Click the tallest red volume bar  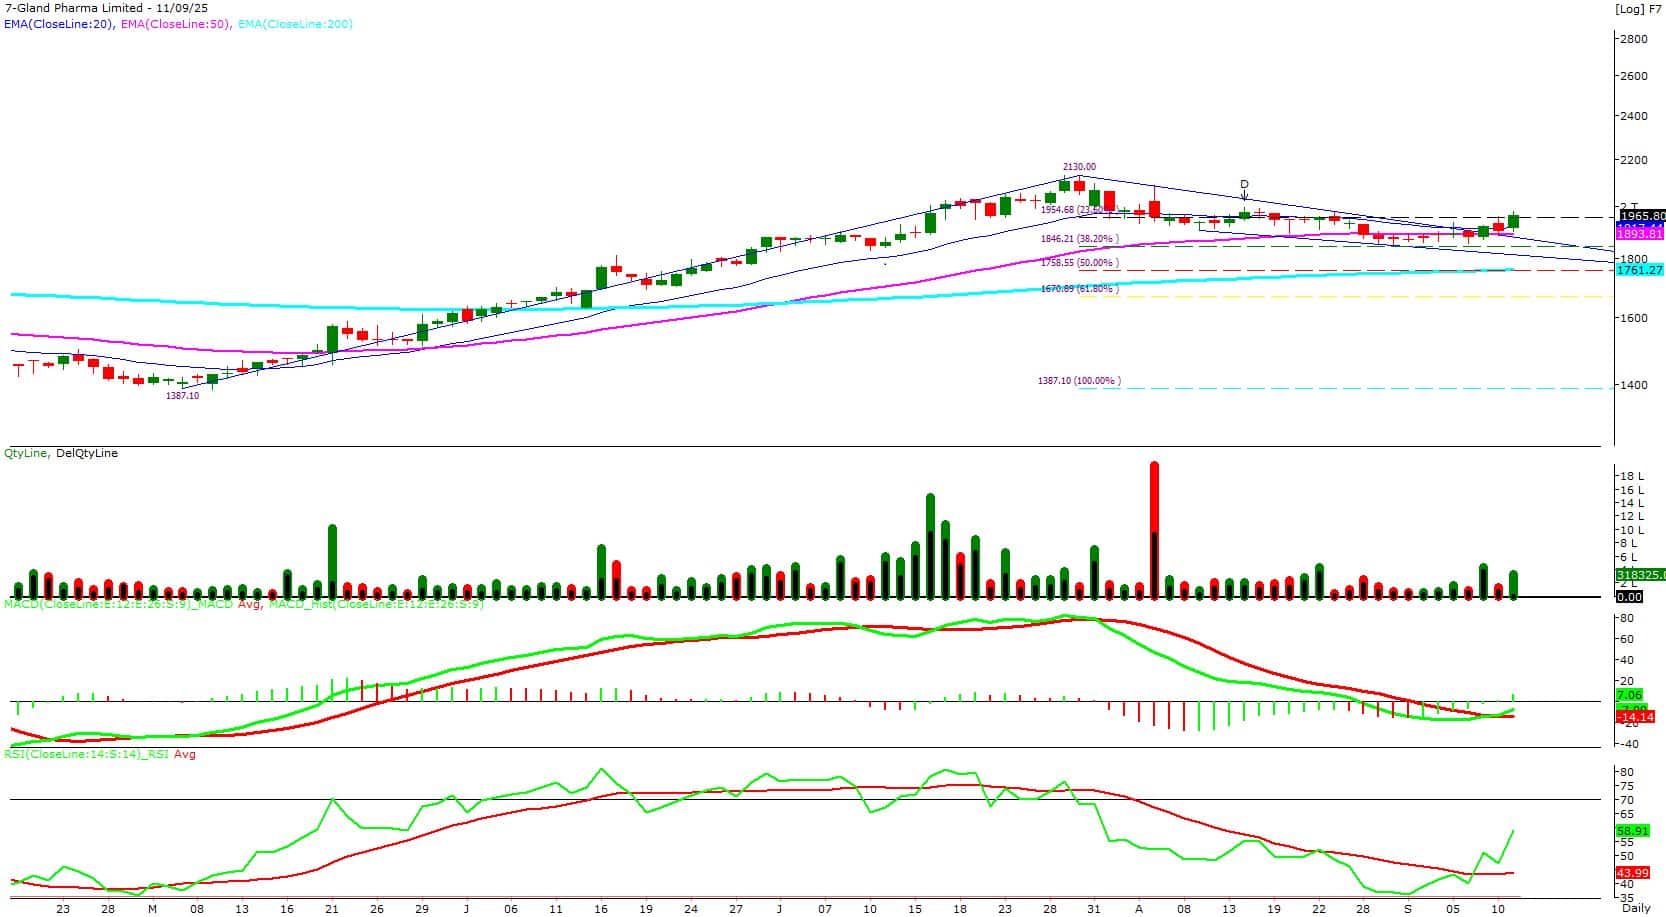(x=1154, y=530)
